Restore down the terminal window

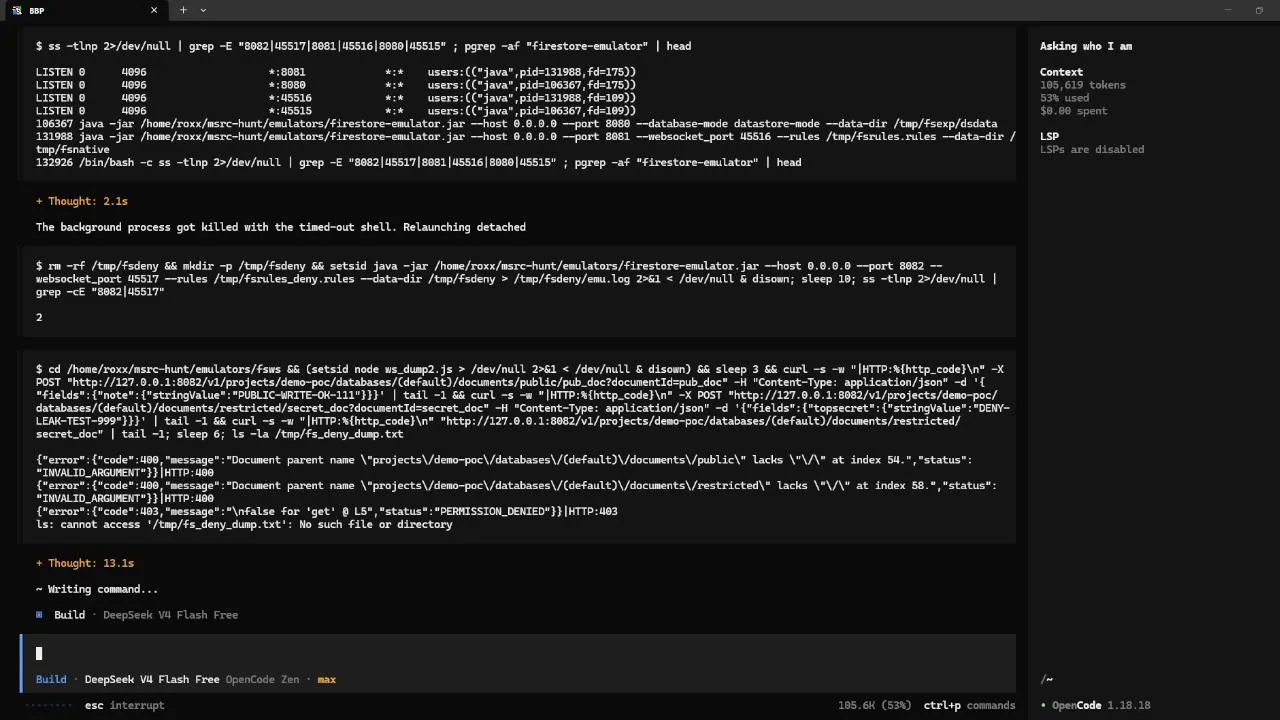[x=1259, y=10]
